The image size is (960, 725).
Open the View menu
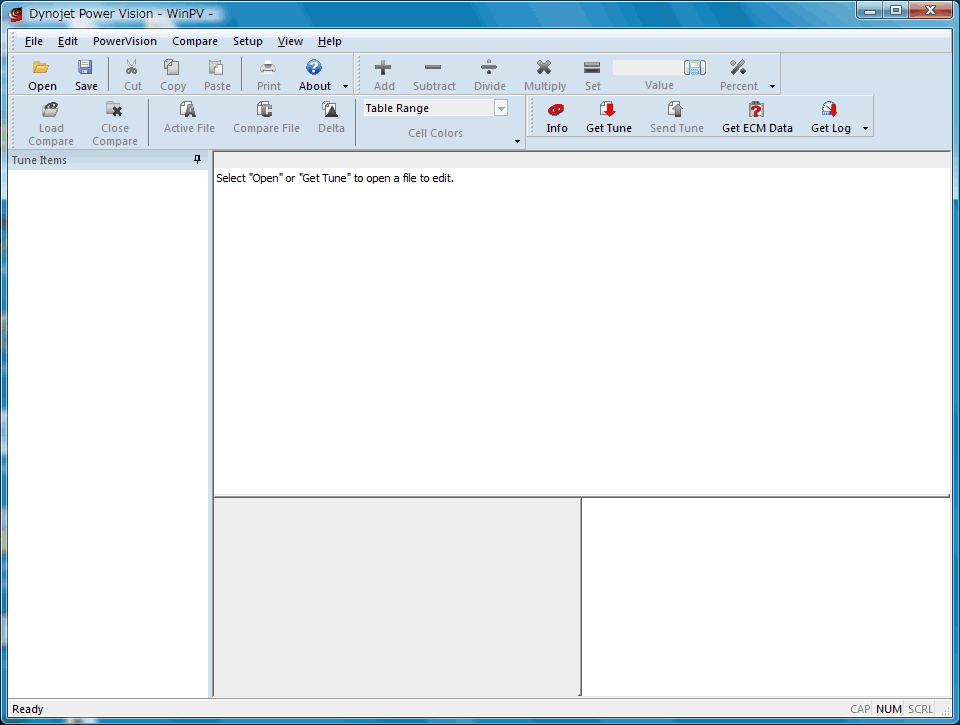[290, 41]
